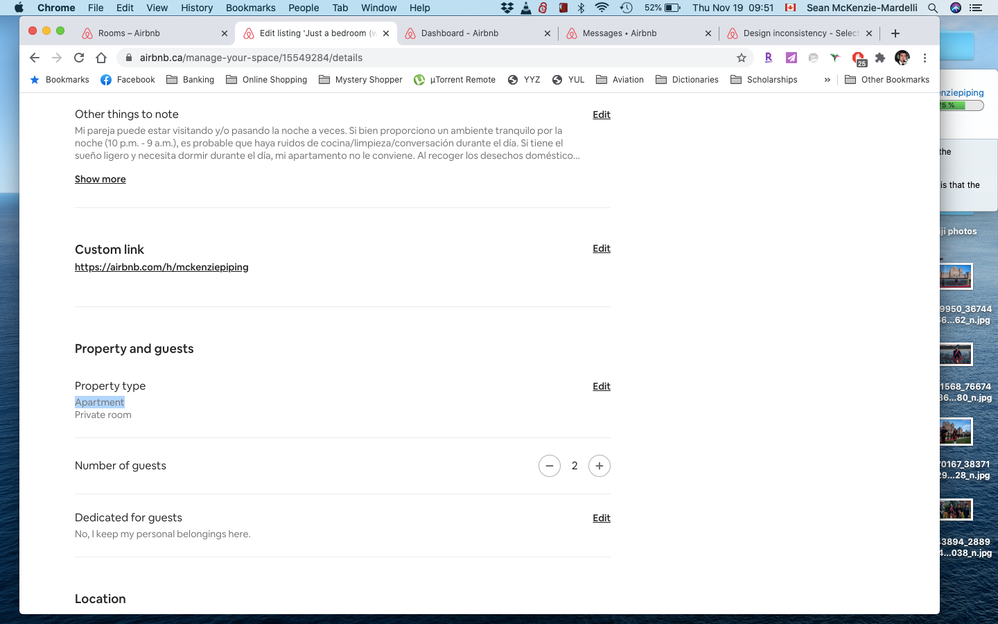Click the browser reload icon

pyautogui.click(x=79, y=58)
